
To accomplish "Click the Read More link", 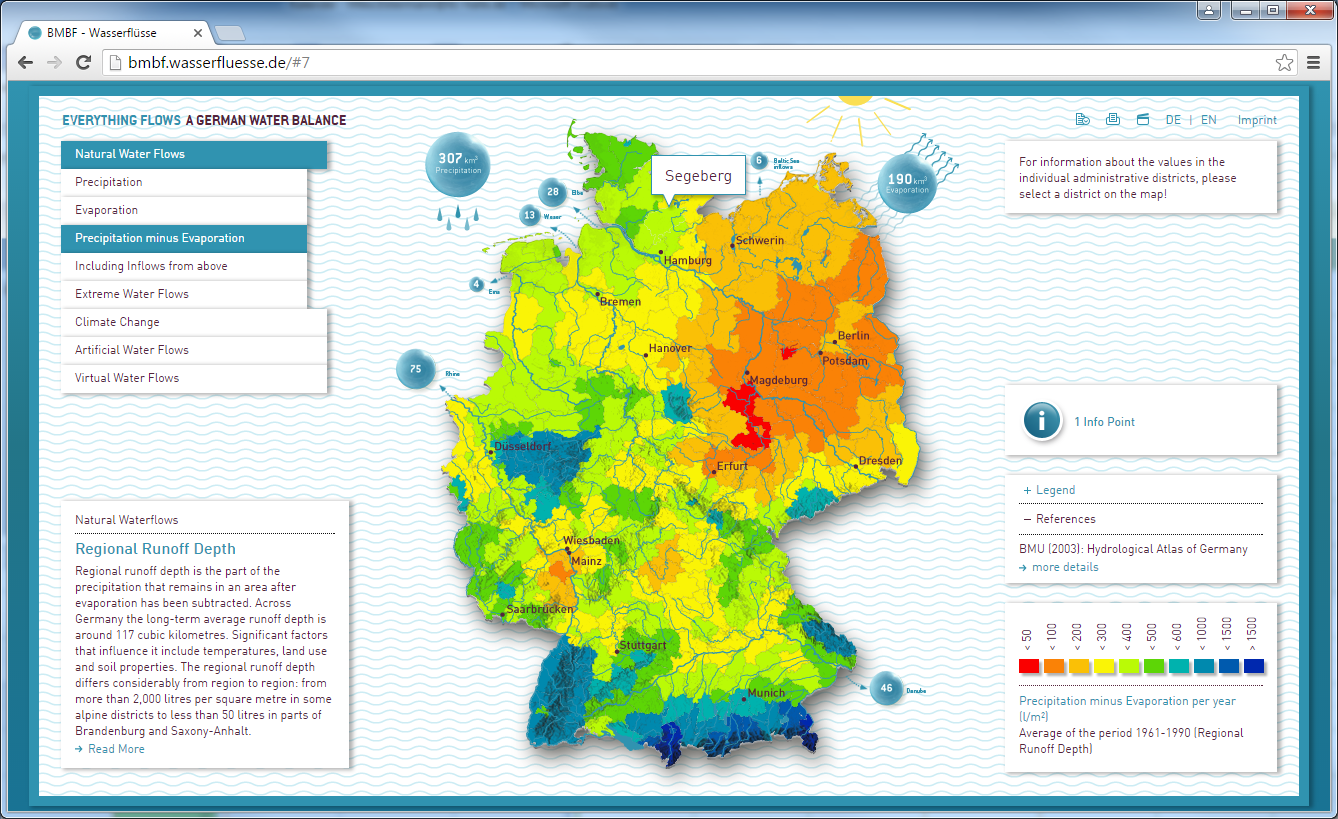I will pyautogui.click(x=110, y=749).
